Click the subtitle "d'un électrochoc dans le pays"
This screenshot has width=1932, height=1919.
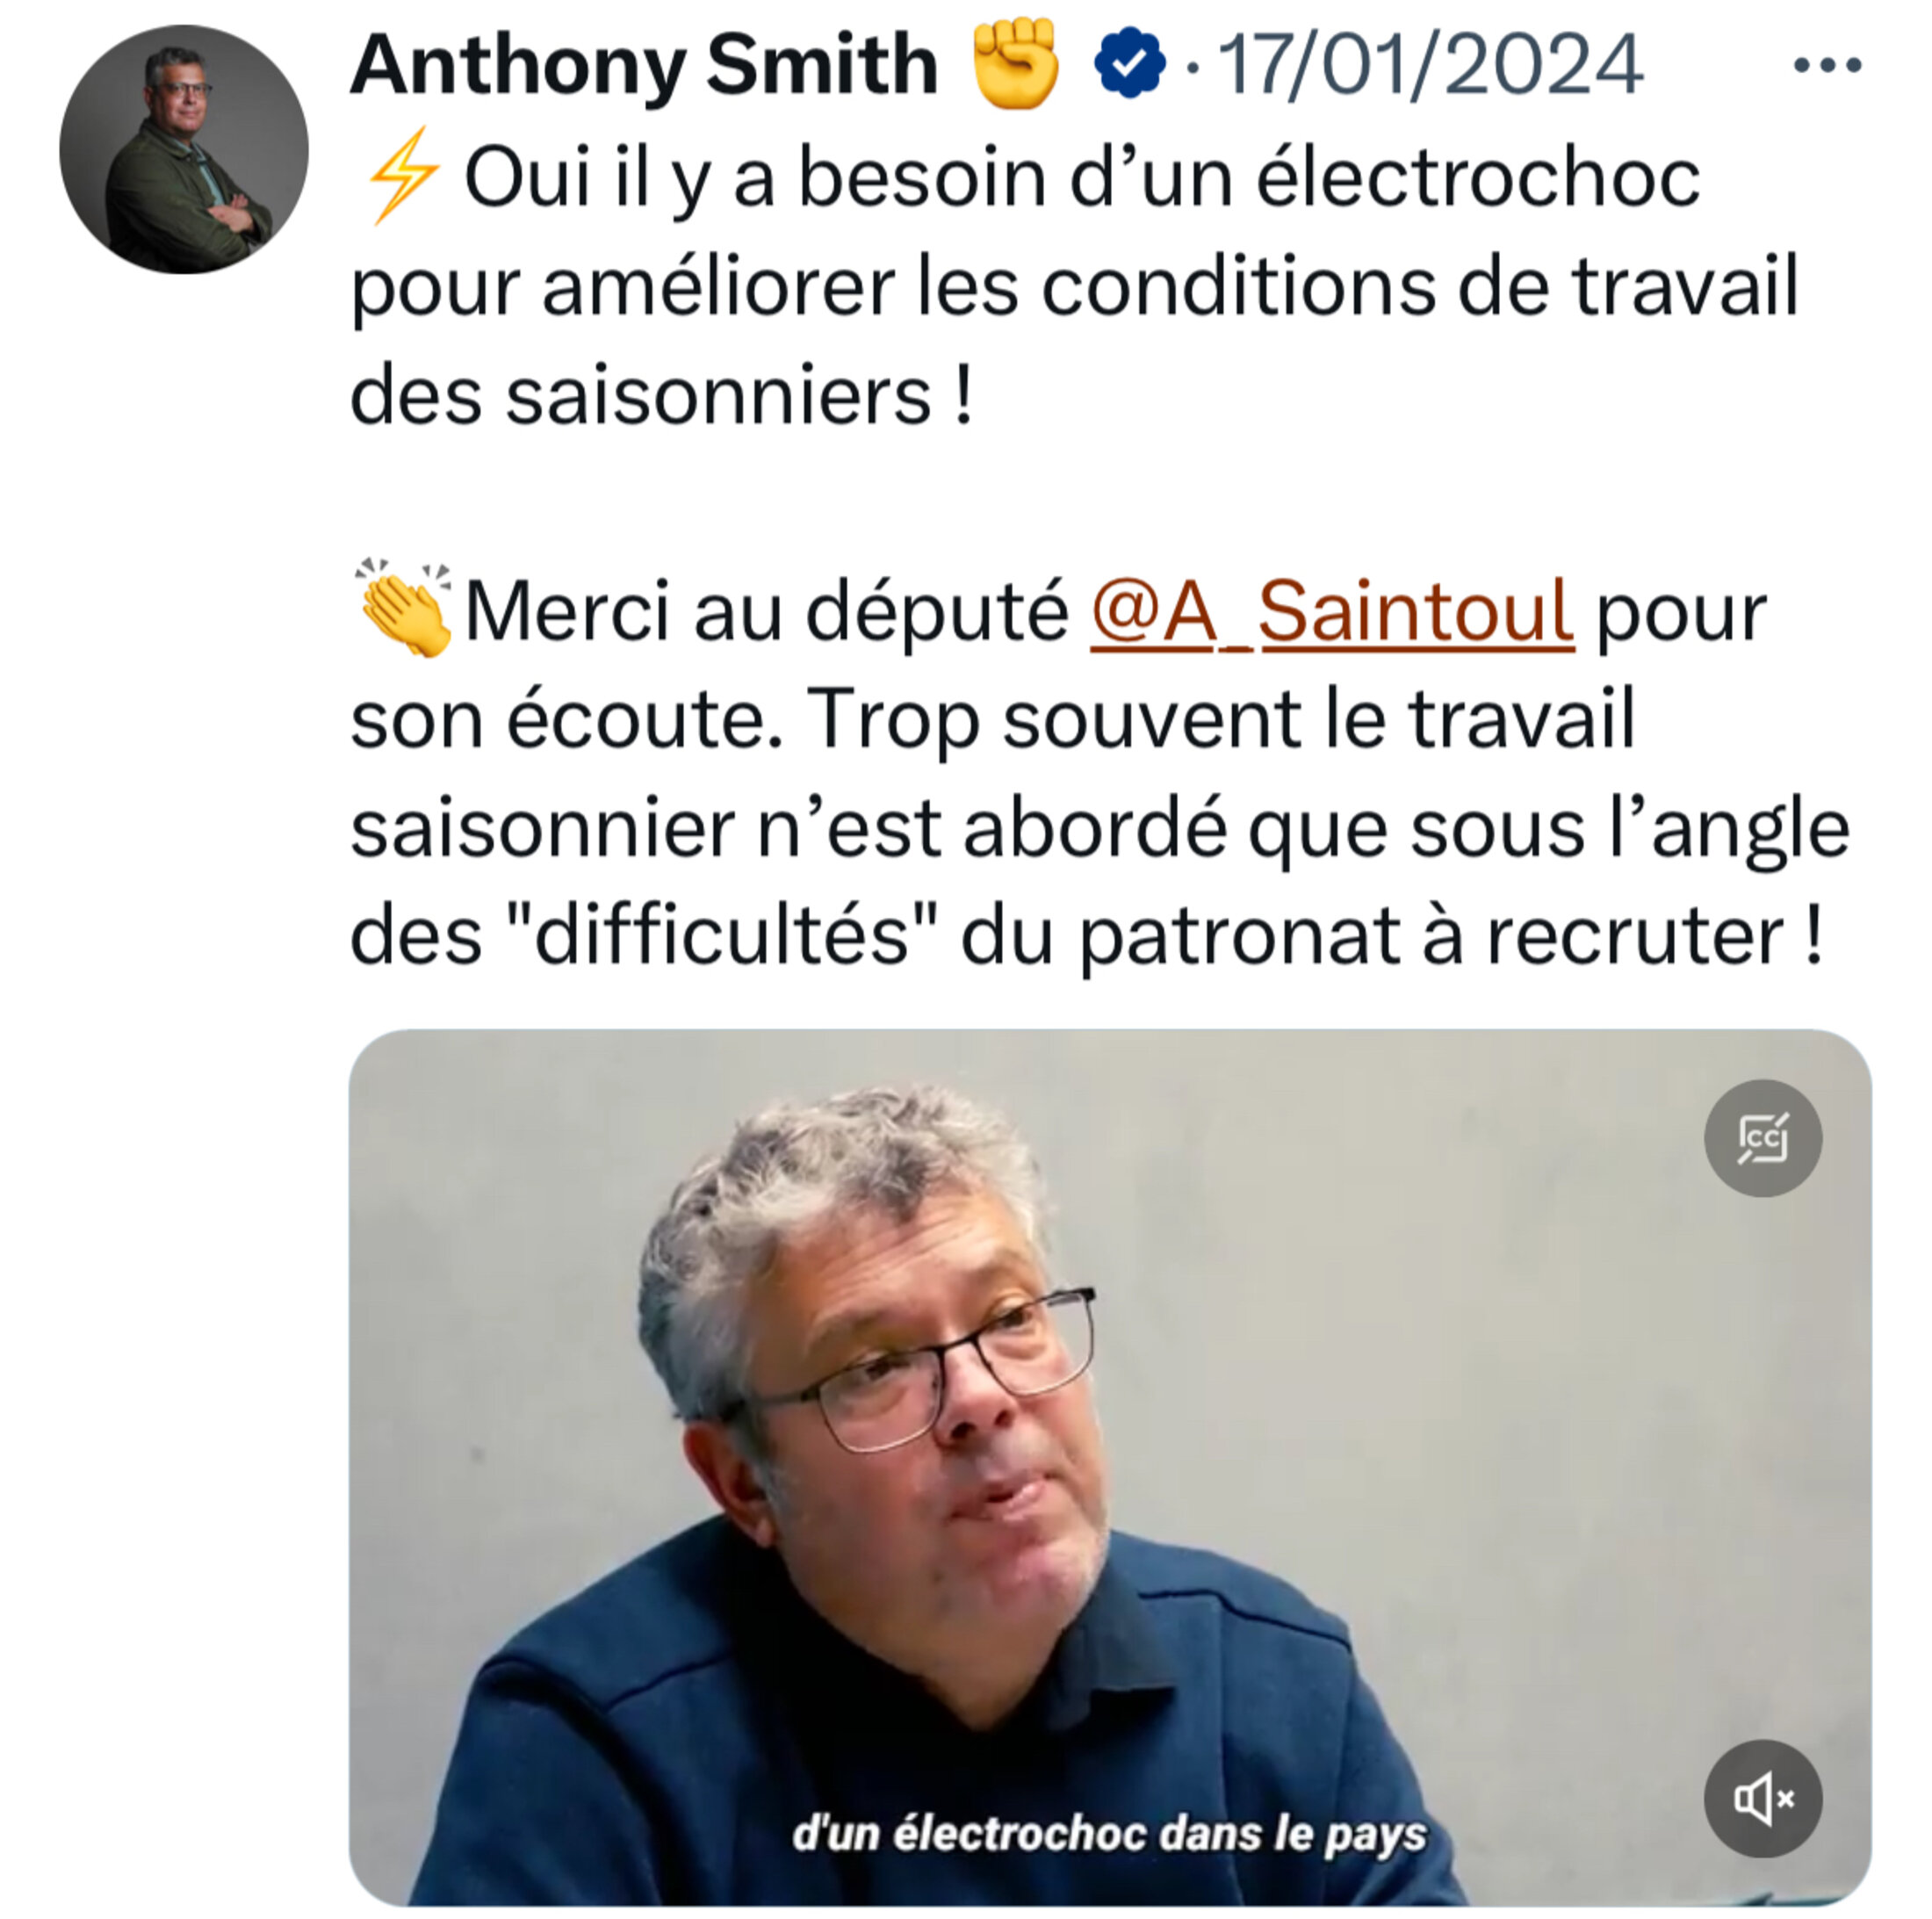(x=1110, y=1834)
